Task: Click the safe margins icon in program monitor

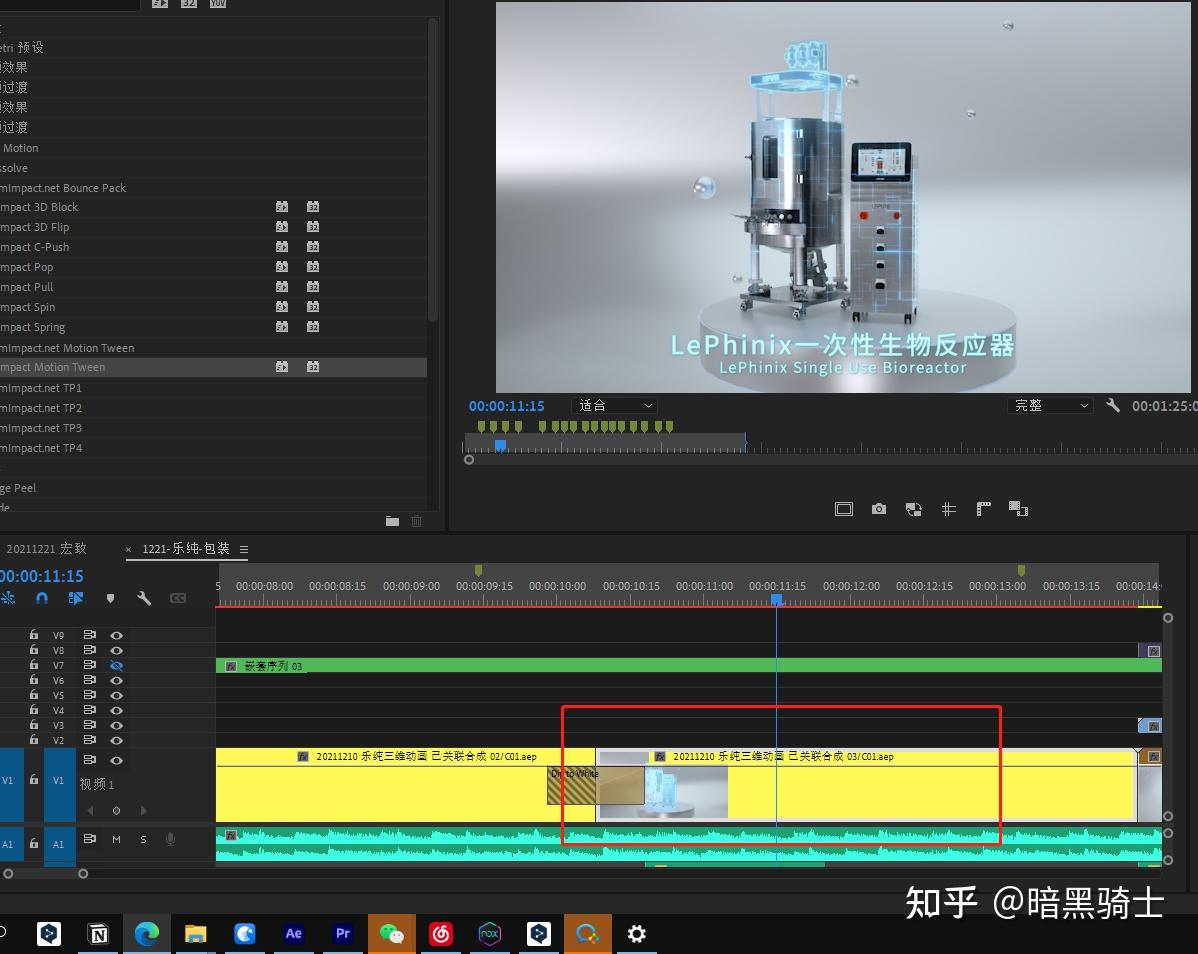Action: [x=843, y=509]
